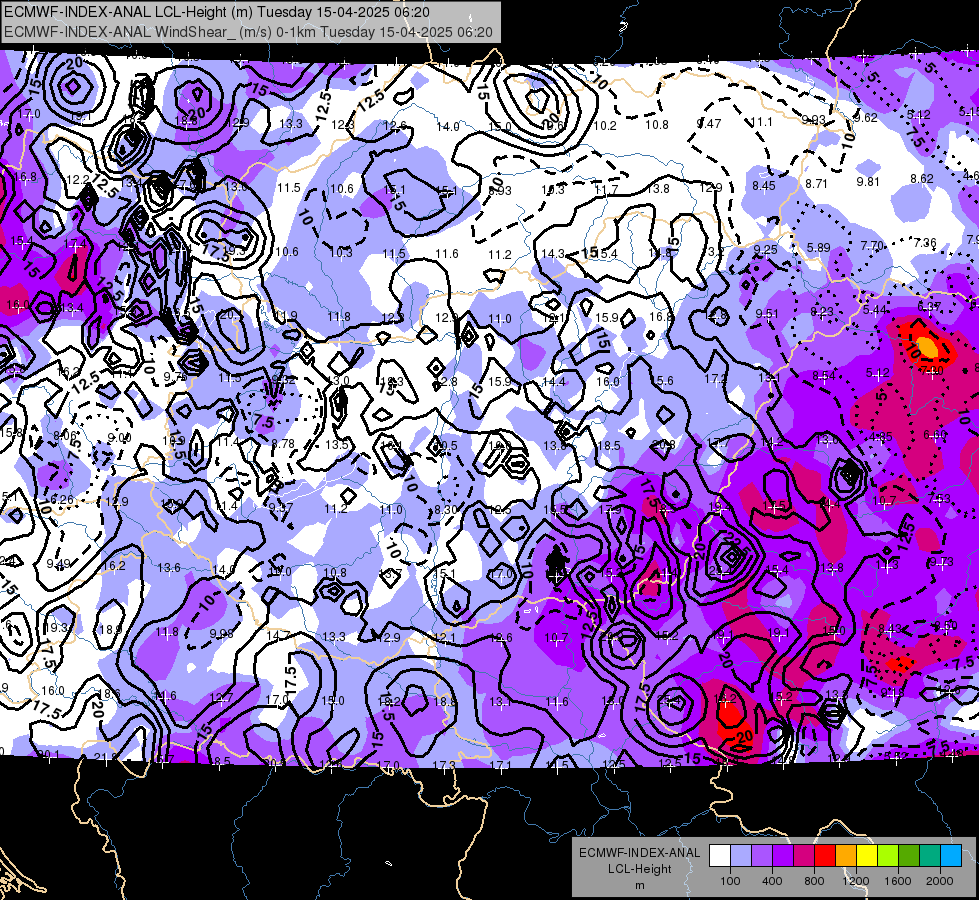Click the legend tick label 1600

tap(898, 881)
